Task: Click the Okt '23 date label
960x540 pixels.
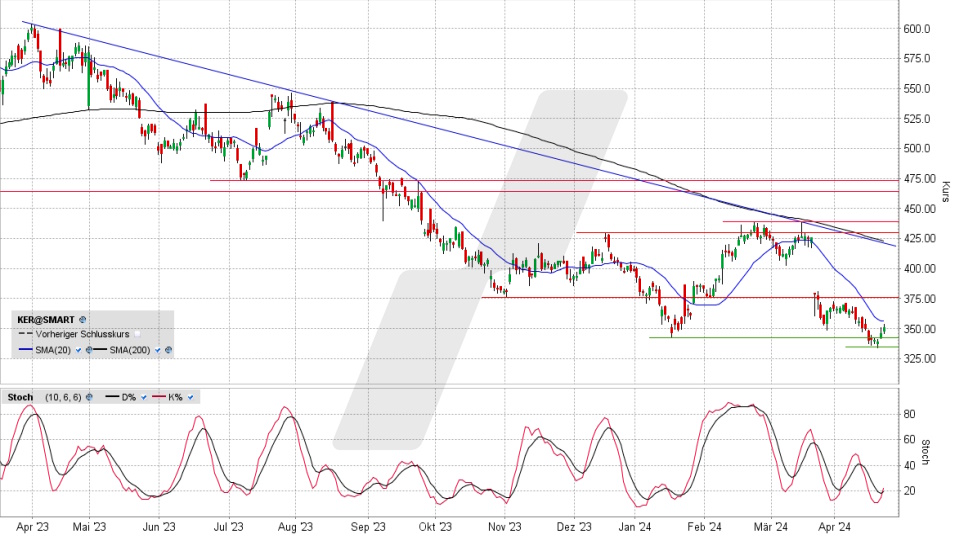Action: pos(435,527)
